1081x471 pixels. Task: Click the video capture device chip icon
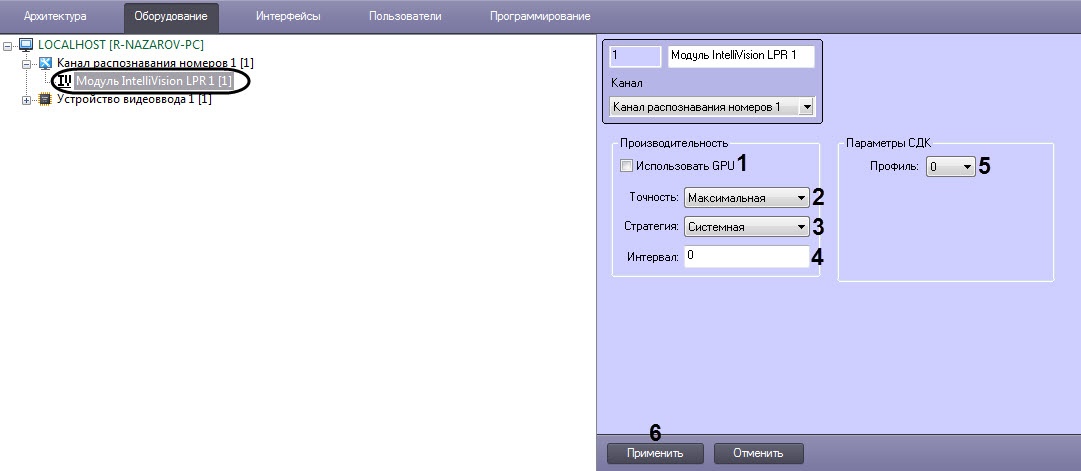(x=45, y=99)
